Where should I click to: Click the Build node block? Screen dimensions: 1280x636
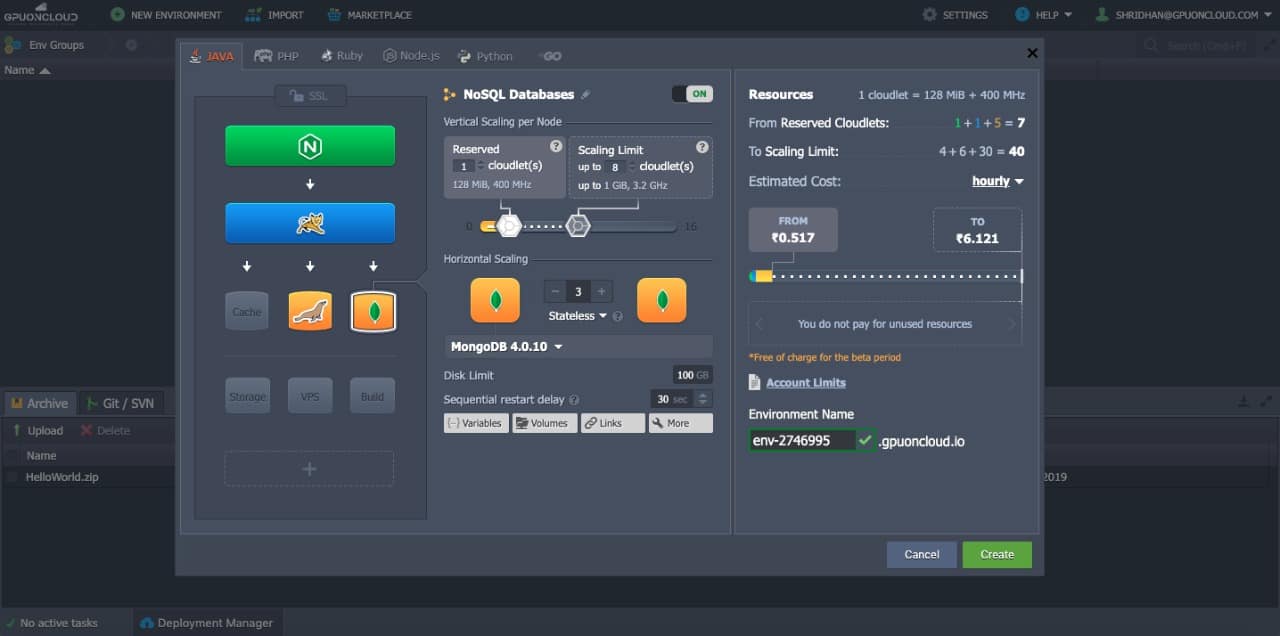click(372, 396)
